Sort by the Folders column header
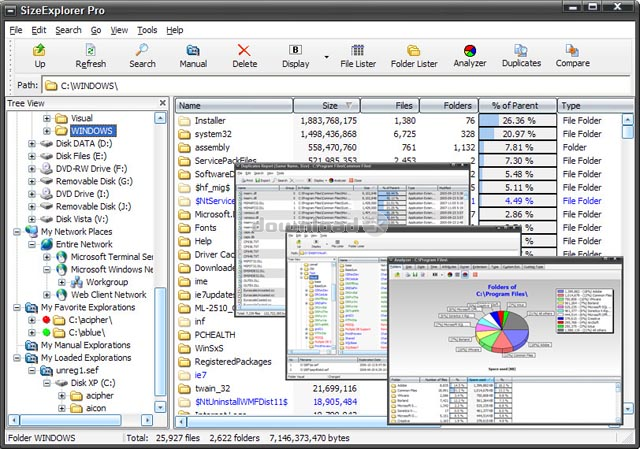640x449 pixels. click(449, 106)
